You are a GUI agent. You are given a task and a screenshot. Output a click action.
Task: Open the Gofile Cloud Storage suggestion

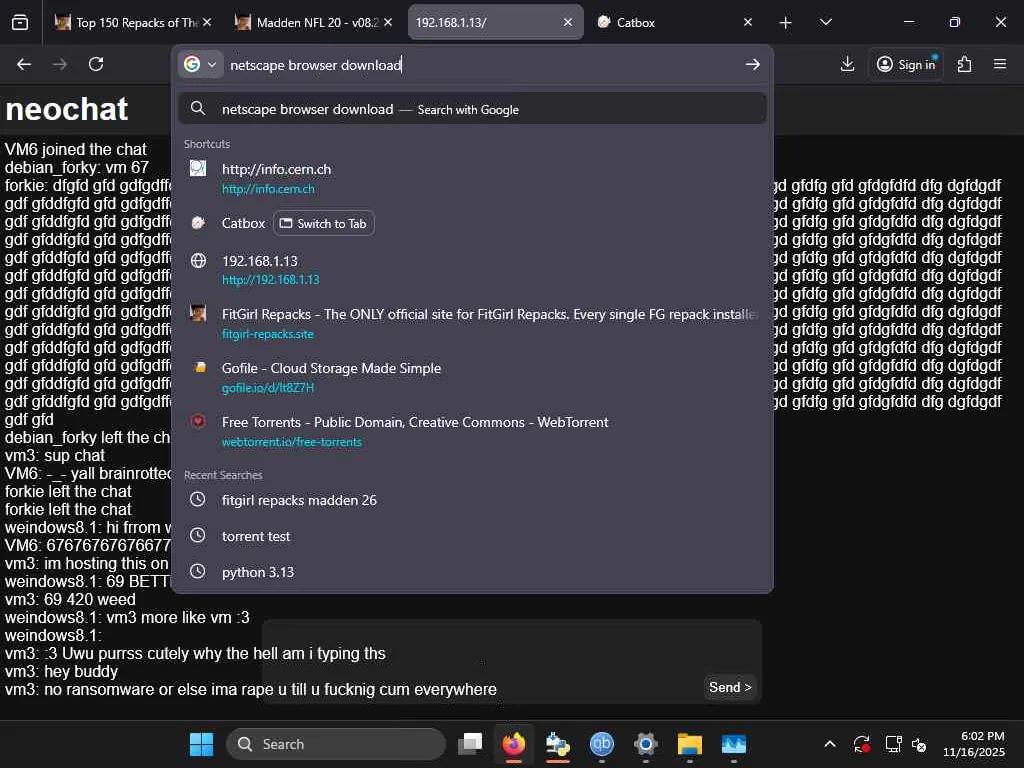(472, 377)
